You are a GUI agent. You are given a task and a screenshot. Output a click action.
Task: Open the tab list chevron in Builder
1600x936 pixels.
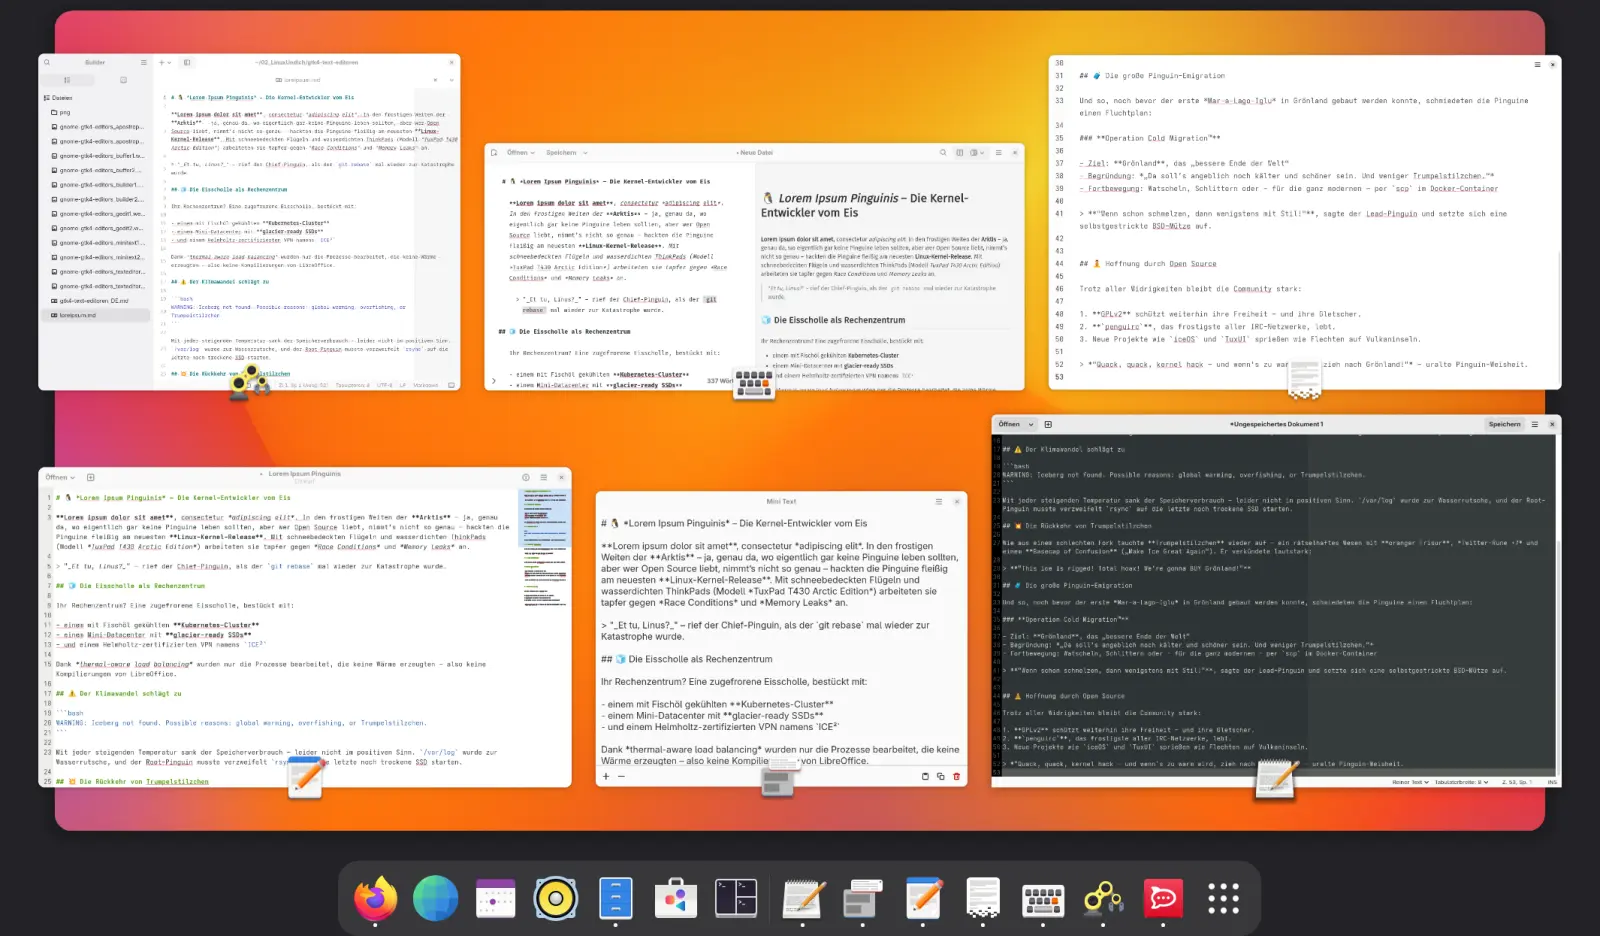[x=451, y=80]
